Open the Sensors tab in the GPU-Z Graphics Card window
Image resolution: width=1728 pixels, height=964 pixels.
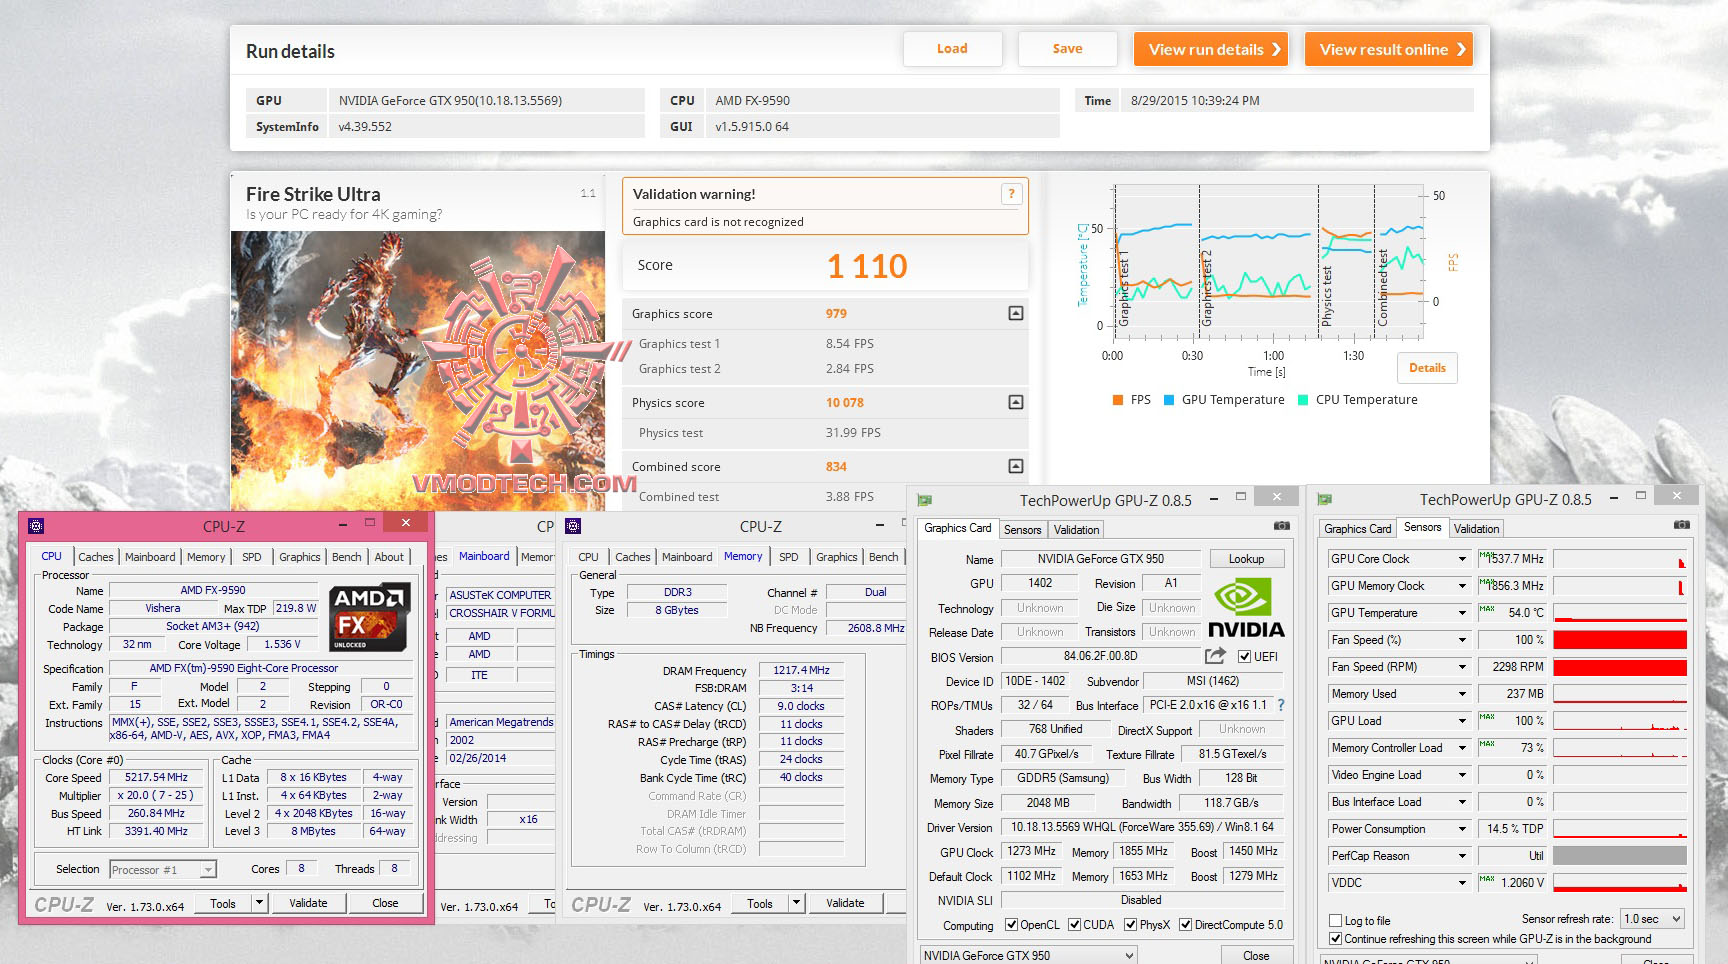(x=1022, y=530)
